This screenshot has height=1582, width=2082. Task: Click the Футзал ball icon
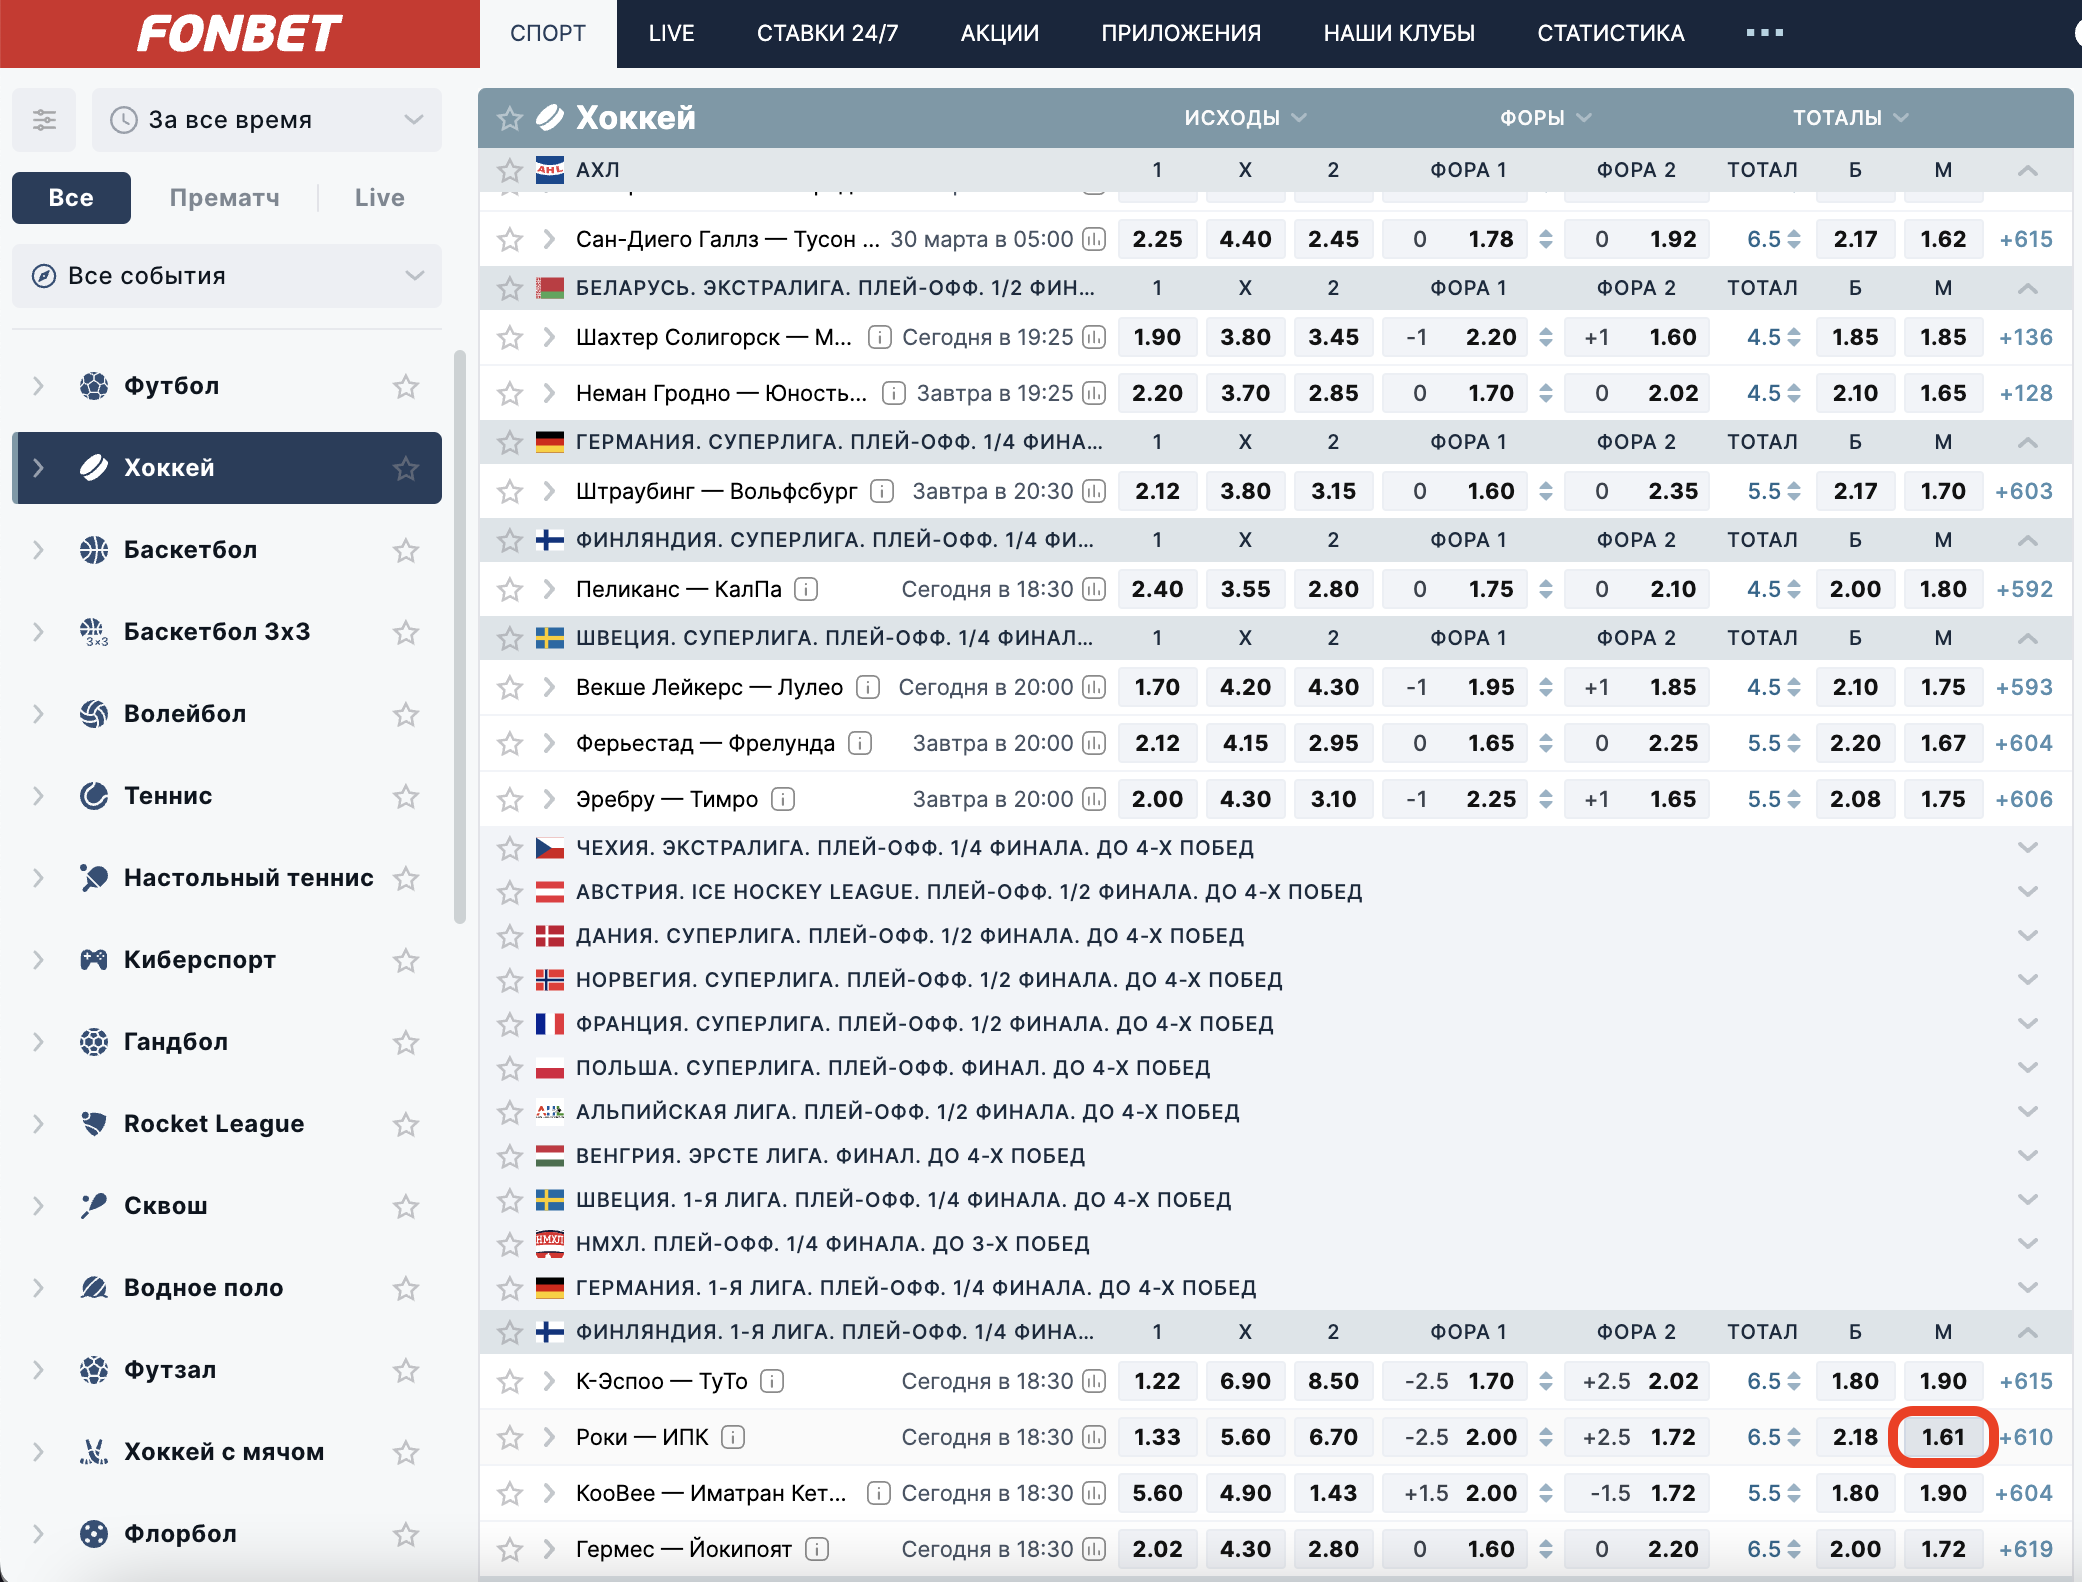pyautogui.click(x=94, y=1370)
